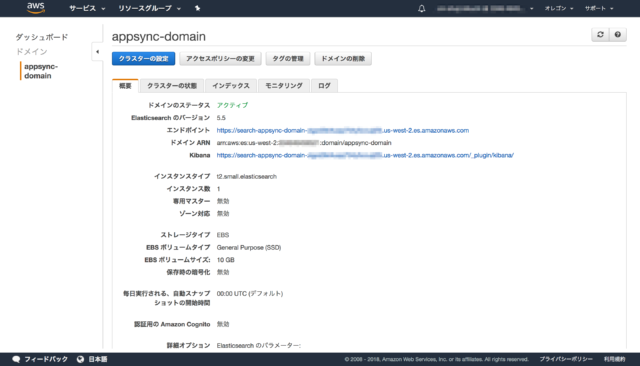Open the notifications bell
The width and height of the screenshot is (640, 366).
[422, 9]
